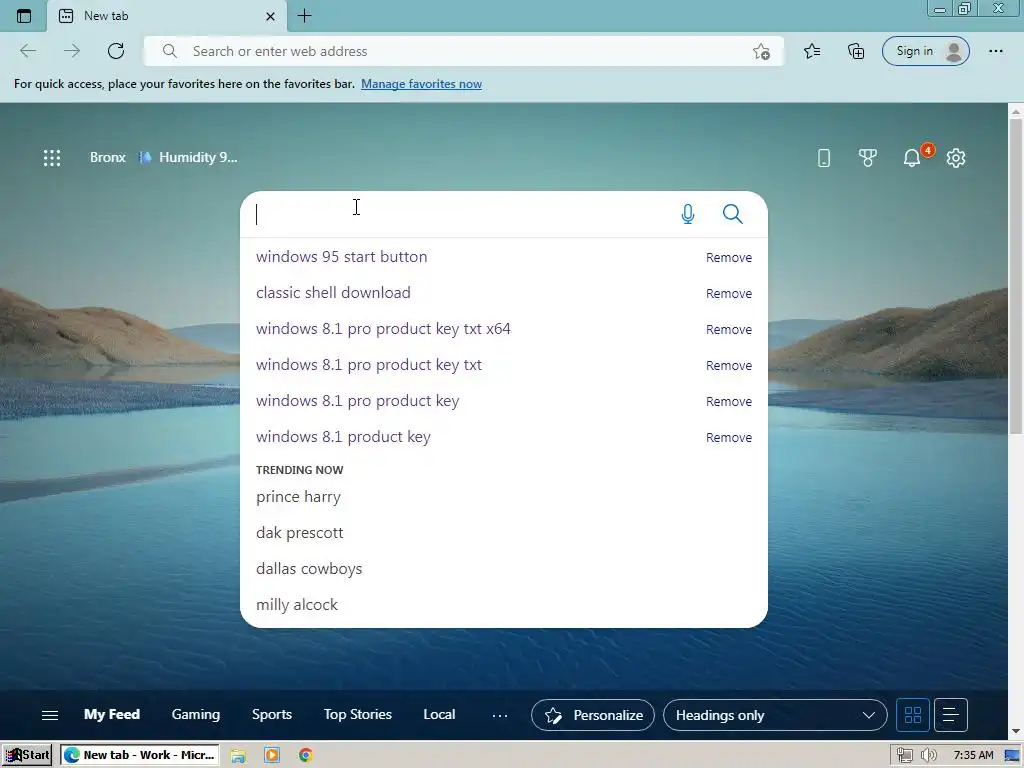Open the Bronx weather location
Screen dimensions: 1024x768
[x=108, y=157]
